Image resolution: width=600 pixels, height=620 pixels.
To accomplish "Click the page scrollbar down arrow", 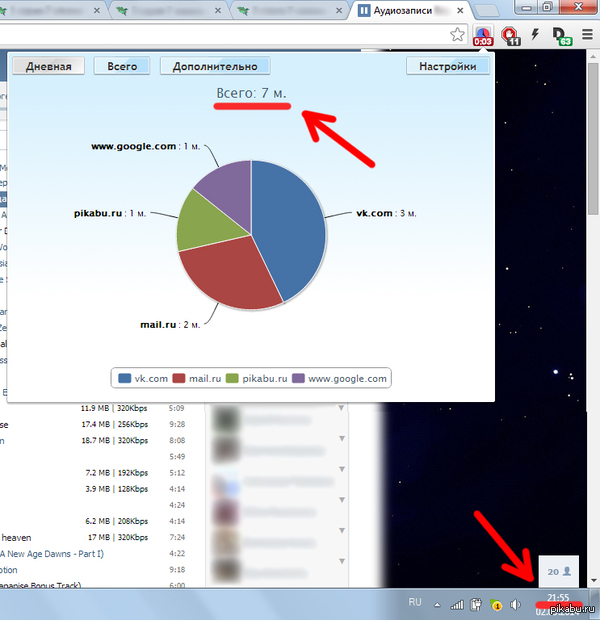I will 593,580.
